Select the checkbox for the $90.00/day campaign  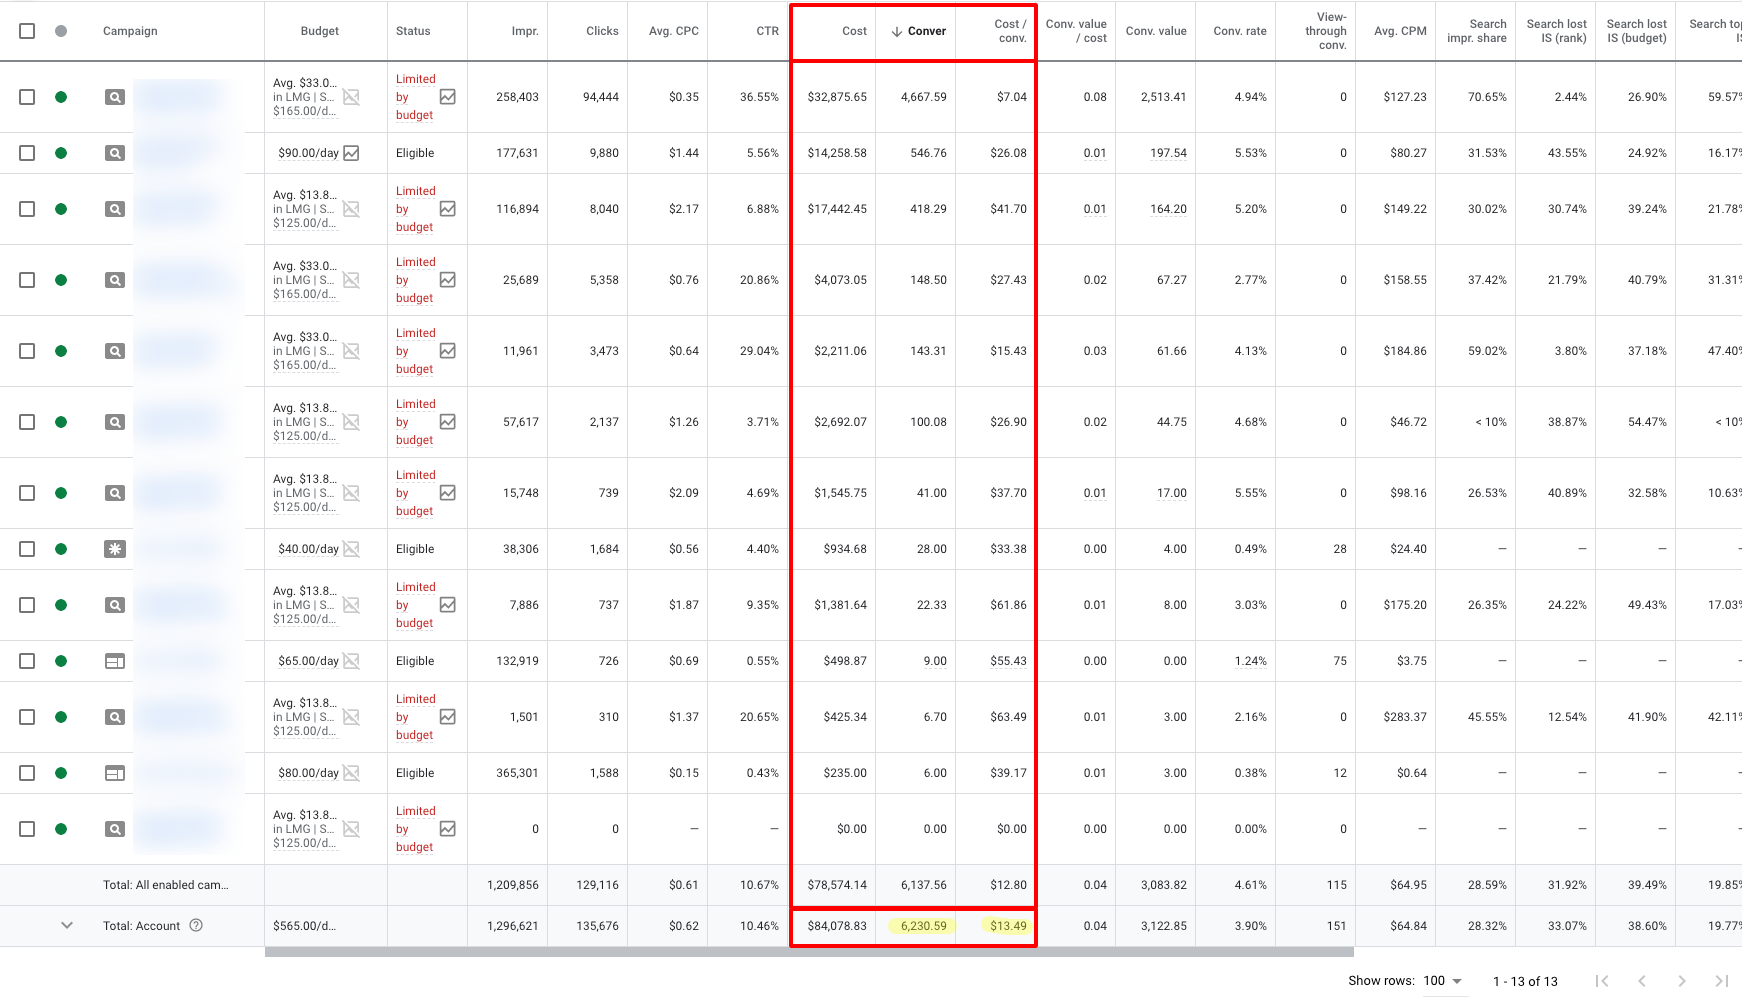27,153
